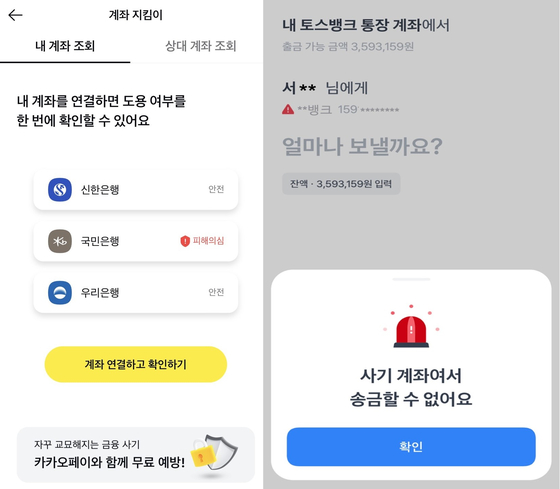Click the red siren alert icon
The height and width of the screenshot is (489, 560).
[x=411, y=326]
